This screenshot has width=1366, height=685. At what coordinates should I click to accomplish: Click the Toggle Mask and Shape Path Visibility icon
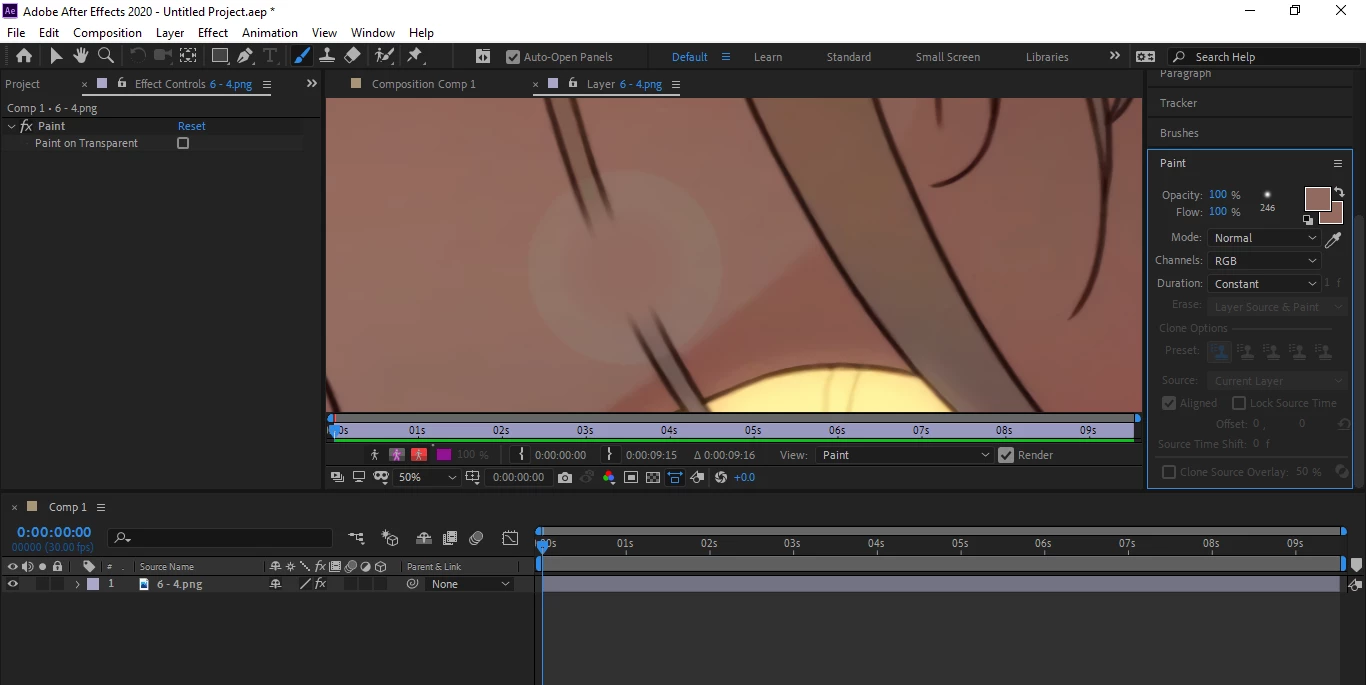(x=381, y=478)
